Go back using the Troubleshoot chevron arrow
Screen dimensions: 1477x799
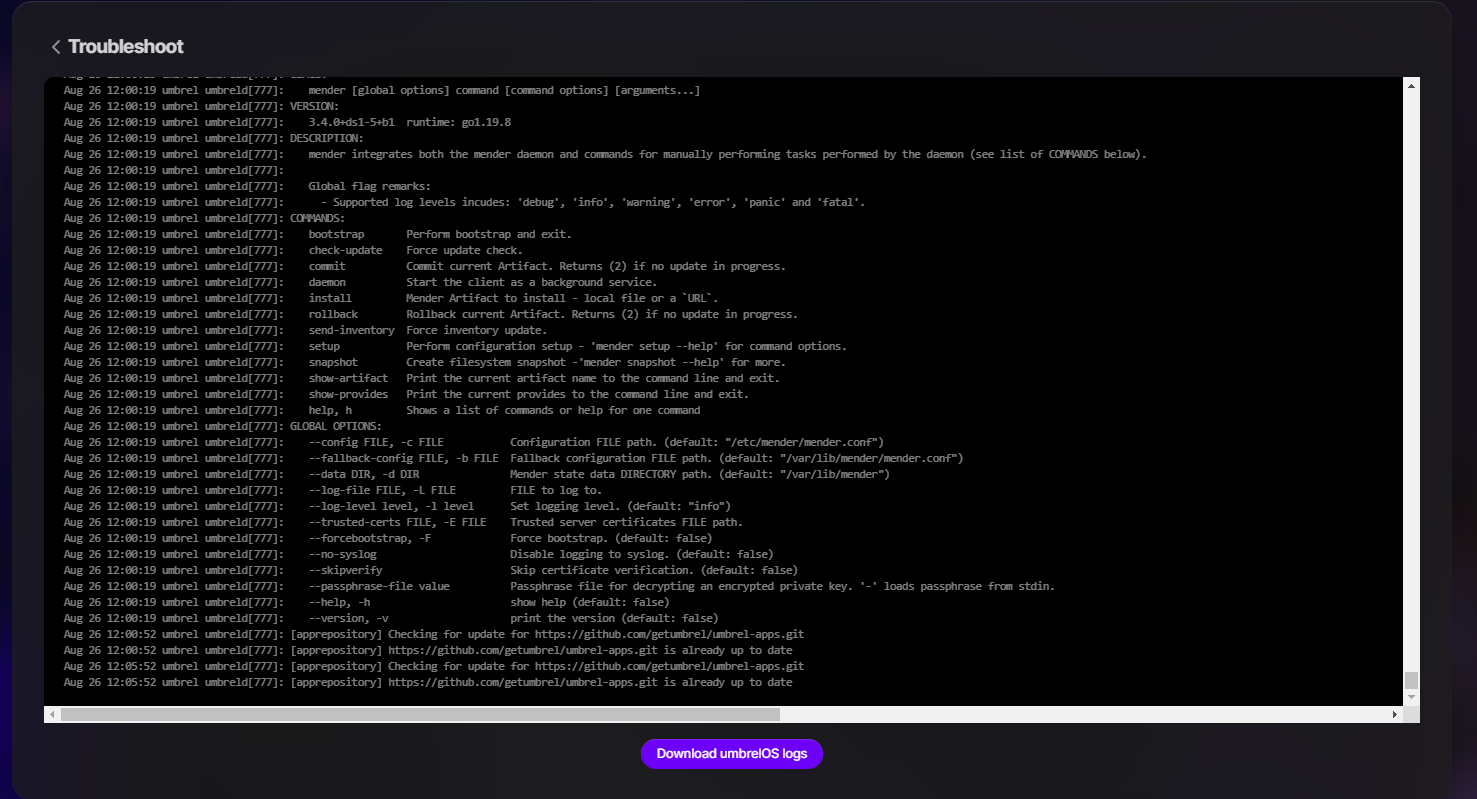[x=56, y=47]
